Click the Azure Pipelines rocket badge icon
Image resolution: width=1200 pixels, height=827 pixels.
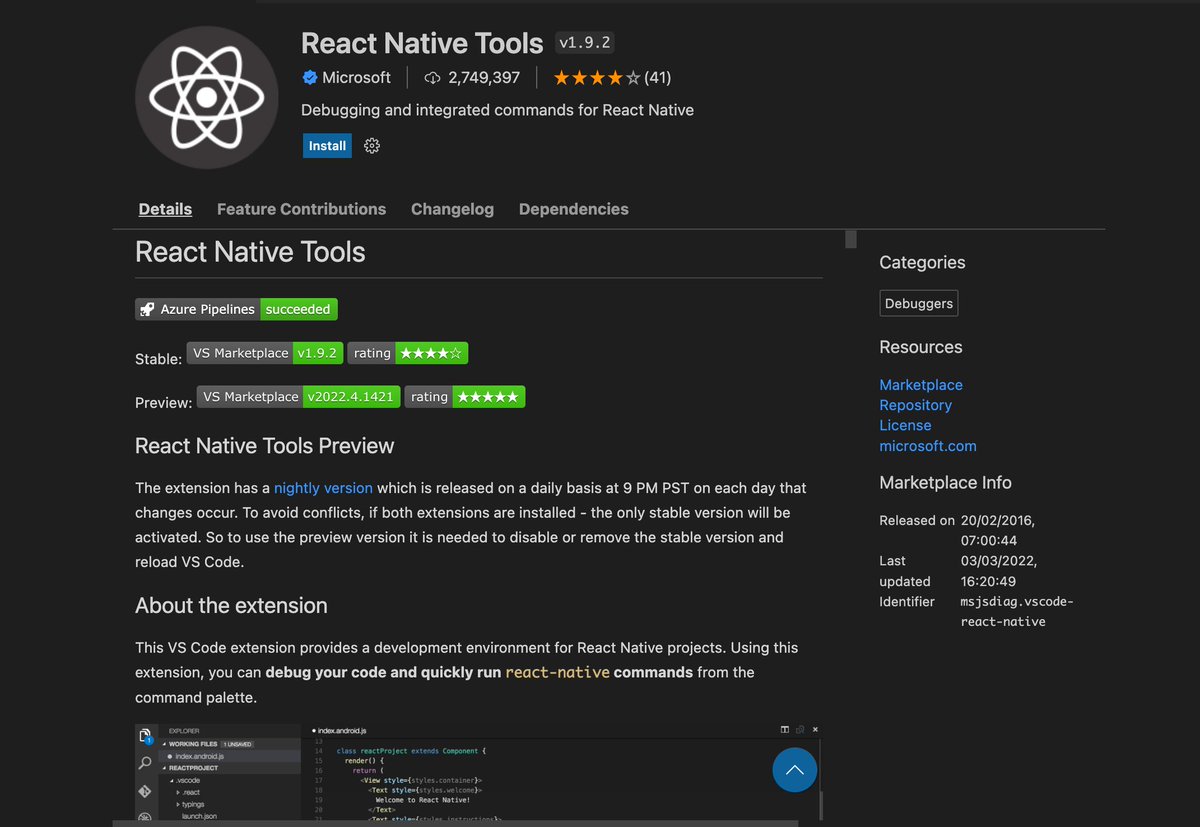147,310
